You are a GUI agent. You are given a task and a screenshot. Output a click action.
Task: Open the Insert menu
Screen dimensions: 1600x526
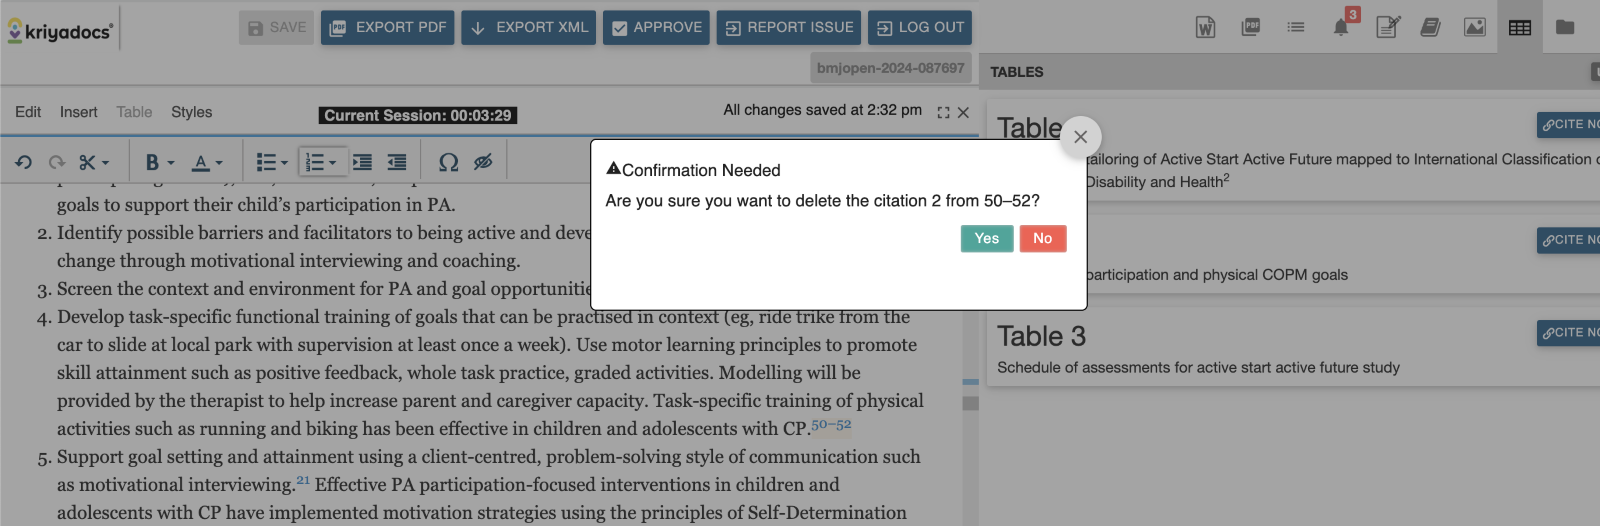click(x=78, y=112)
